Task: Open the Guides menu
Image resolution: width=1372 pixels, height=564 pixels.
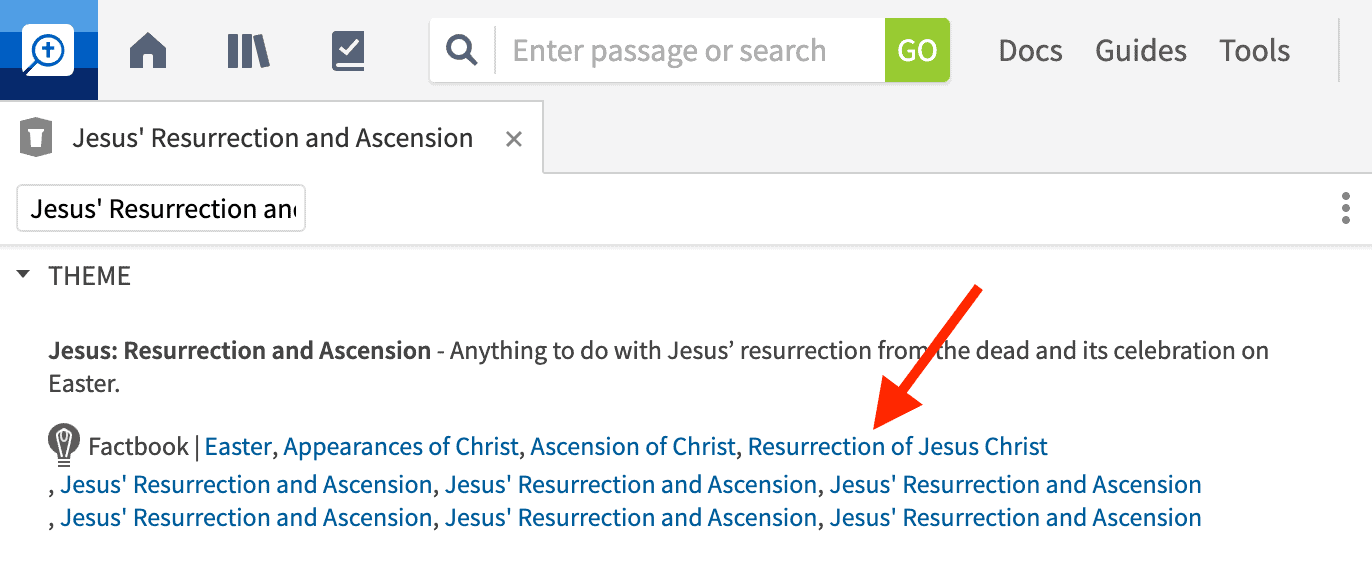Action: tap(1141, 50)
